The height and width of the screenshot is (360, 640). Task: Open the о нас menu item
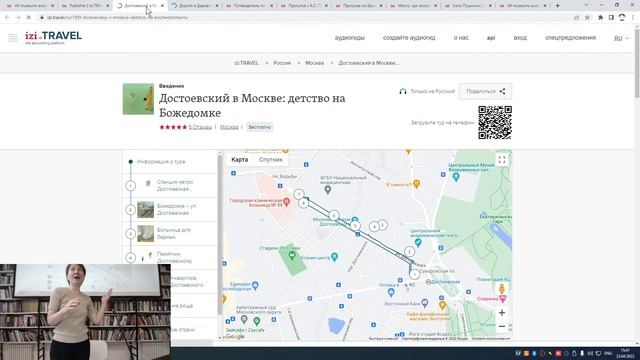(461, 38)
